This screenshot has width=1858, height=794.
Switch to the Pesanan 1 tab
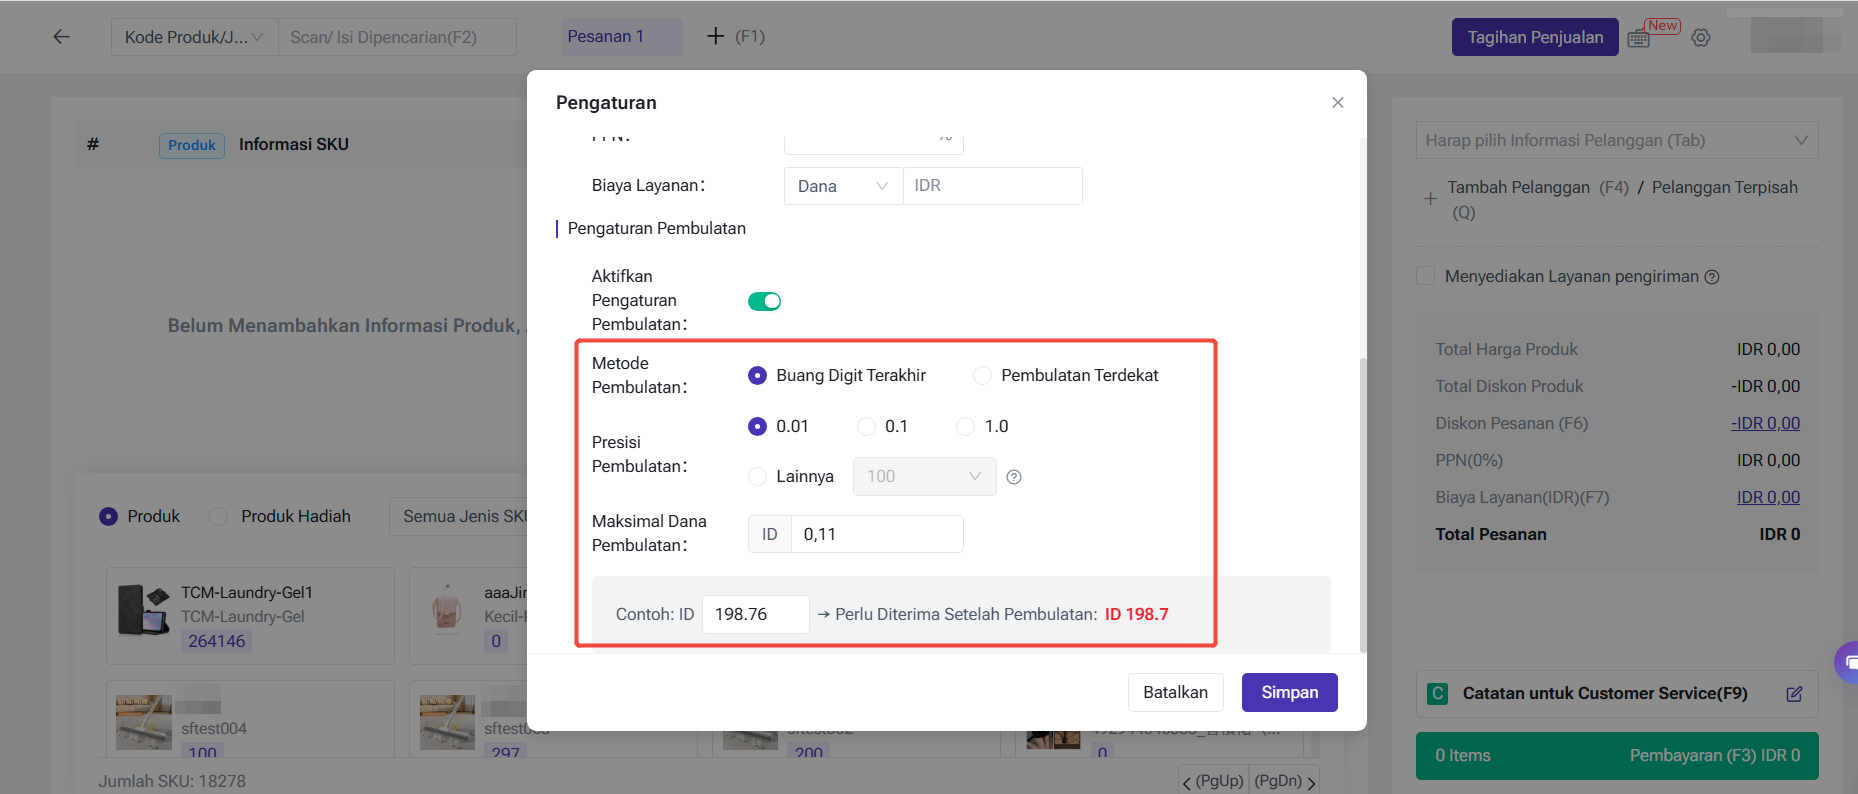coord(606,37)
